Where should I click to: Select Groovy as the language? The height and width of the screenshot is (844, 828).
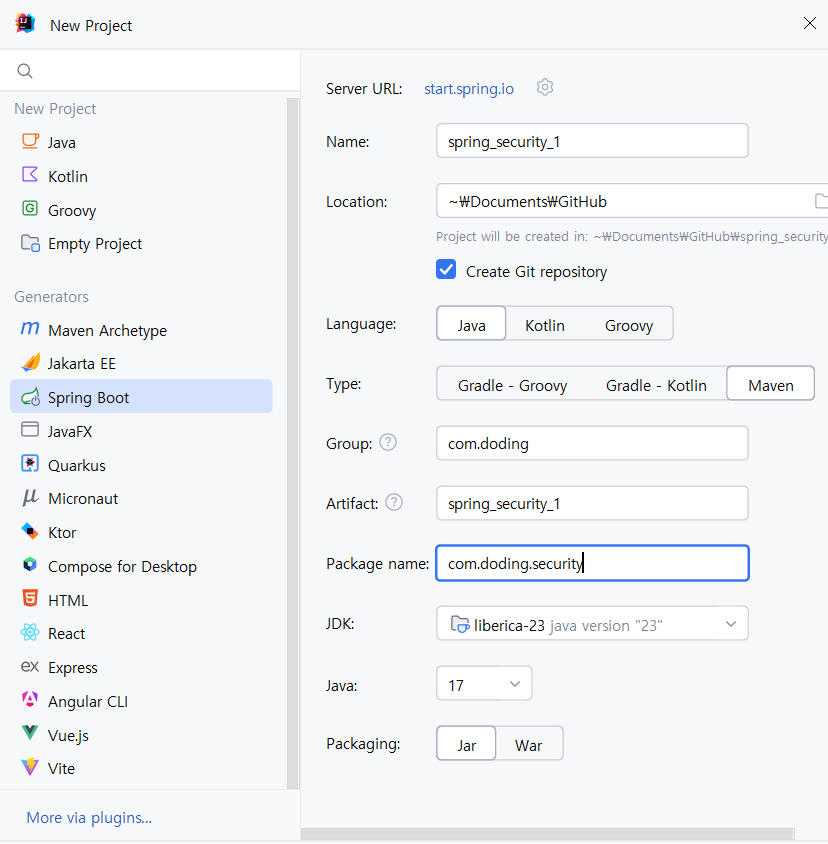coord(629,325)
